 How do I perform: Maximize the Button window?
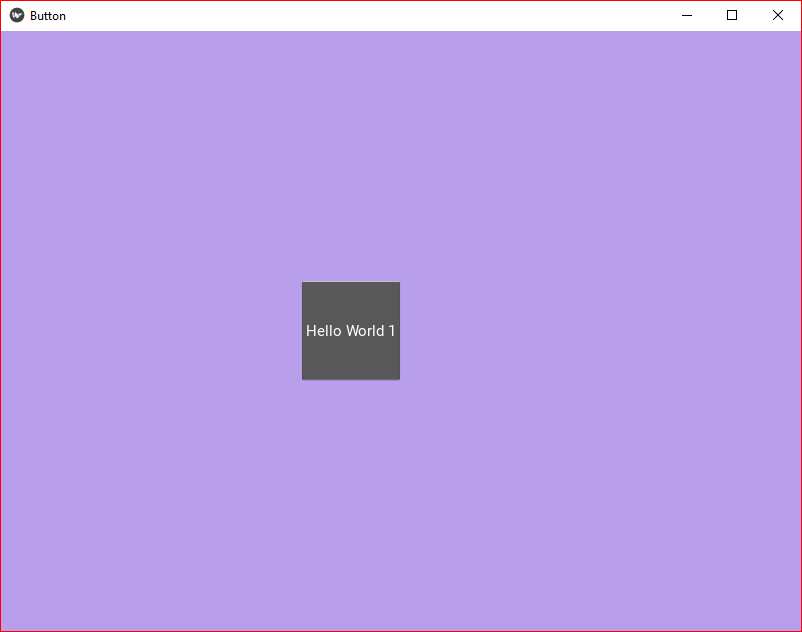tap(732, 15)
